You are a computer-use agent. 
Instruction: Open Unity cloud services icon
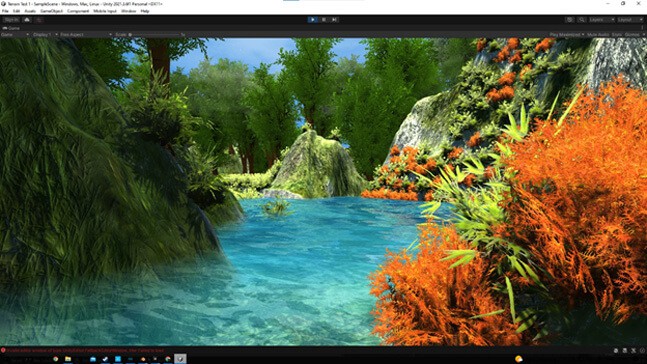(x=27, y=19)
